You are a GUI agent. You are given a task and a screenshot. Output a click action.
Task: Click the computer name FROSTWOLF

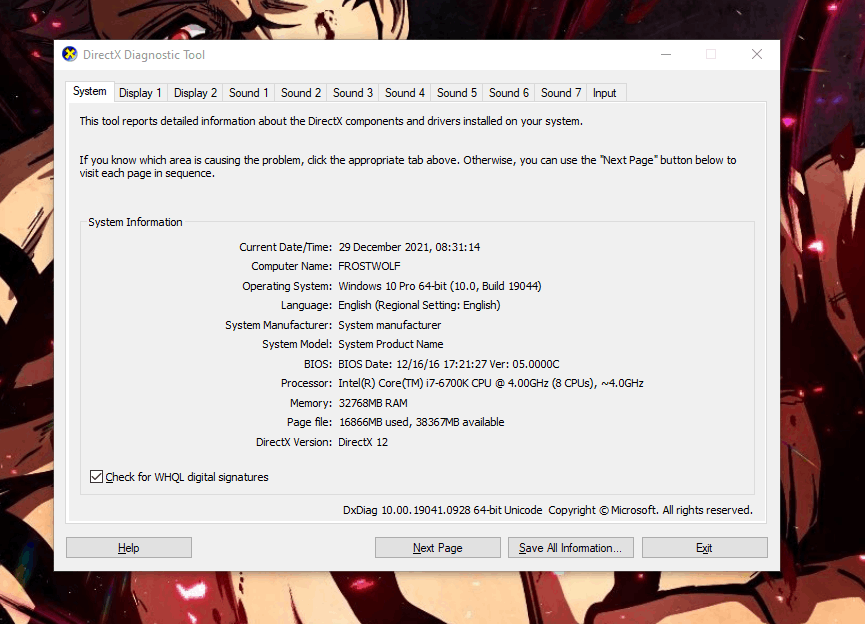click(369, 266)
